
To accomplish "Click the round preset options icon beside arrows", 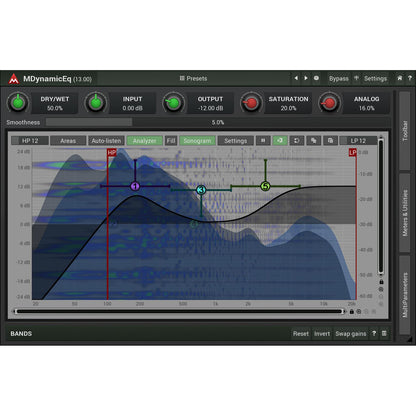I will [316, 78].
